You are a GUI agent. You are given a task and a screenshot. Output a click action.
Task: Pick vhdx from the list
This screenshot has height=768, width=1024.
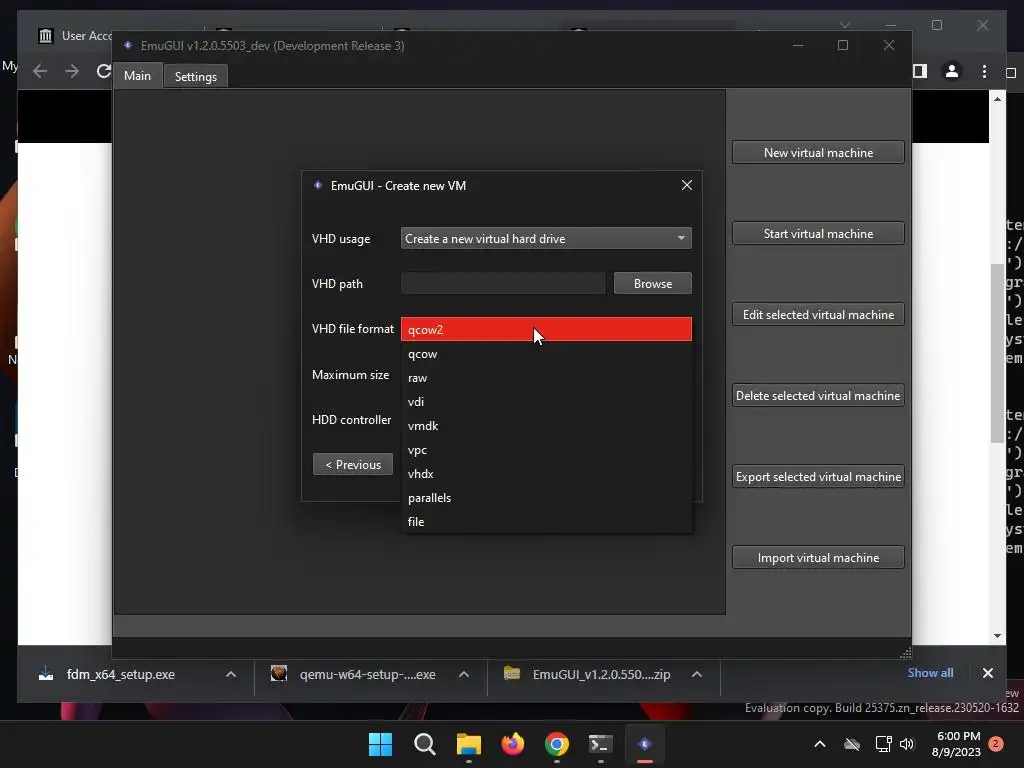pyautogui.click(x=546, y=473)
